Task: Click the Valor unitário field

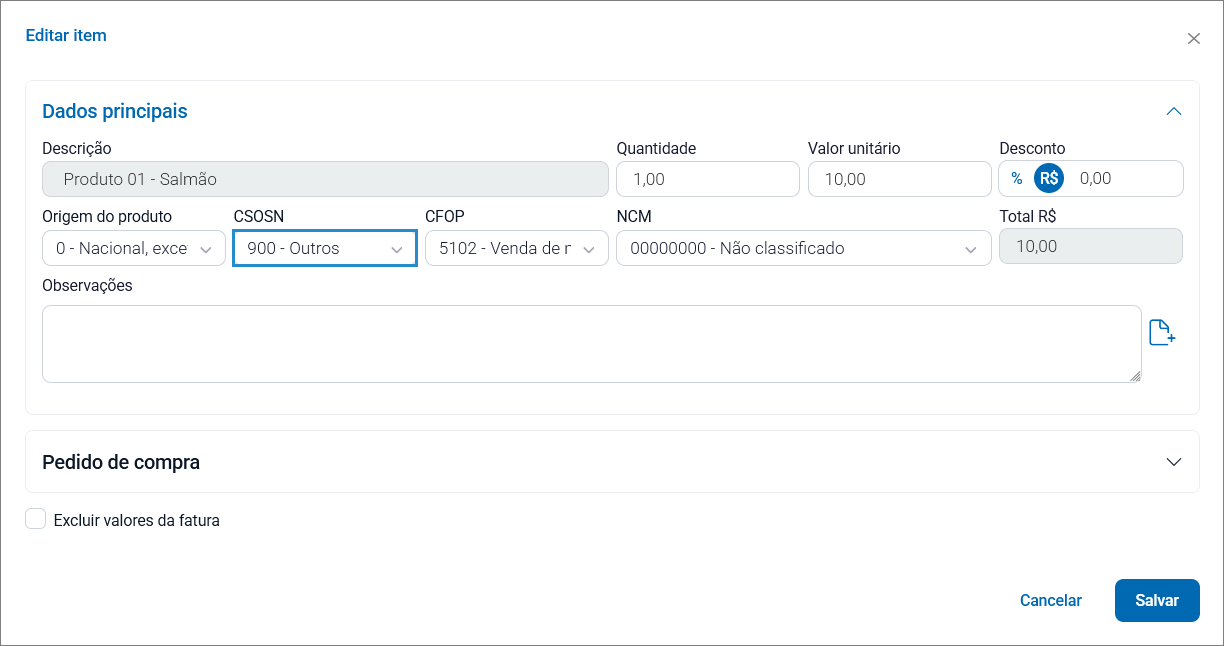Action: 900,179
